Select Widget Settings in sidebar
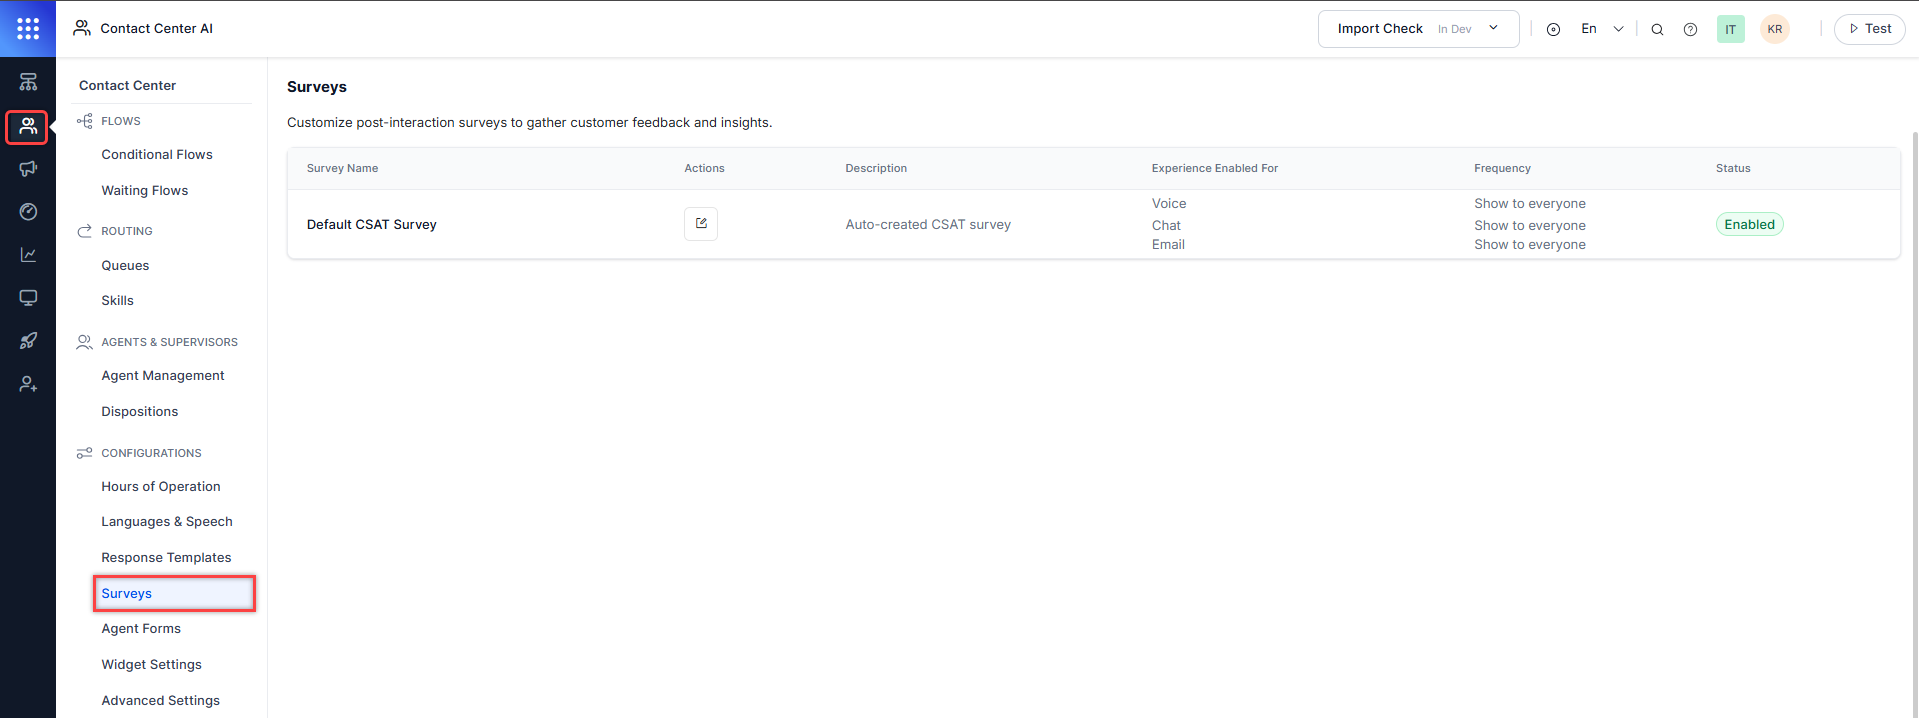 [151, 665]
